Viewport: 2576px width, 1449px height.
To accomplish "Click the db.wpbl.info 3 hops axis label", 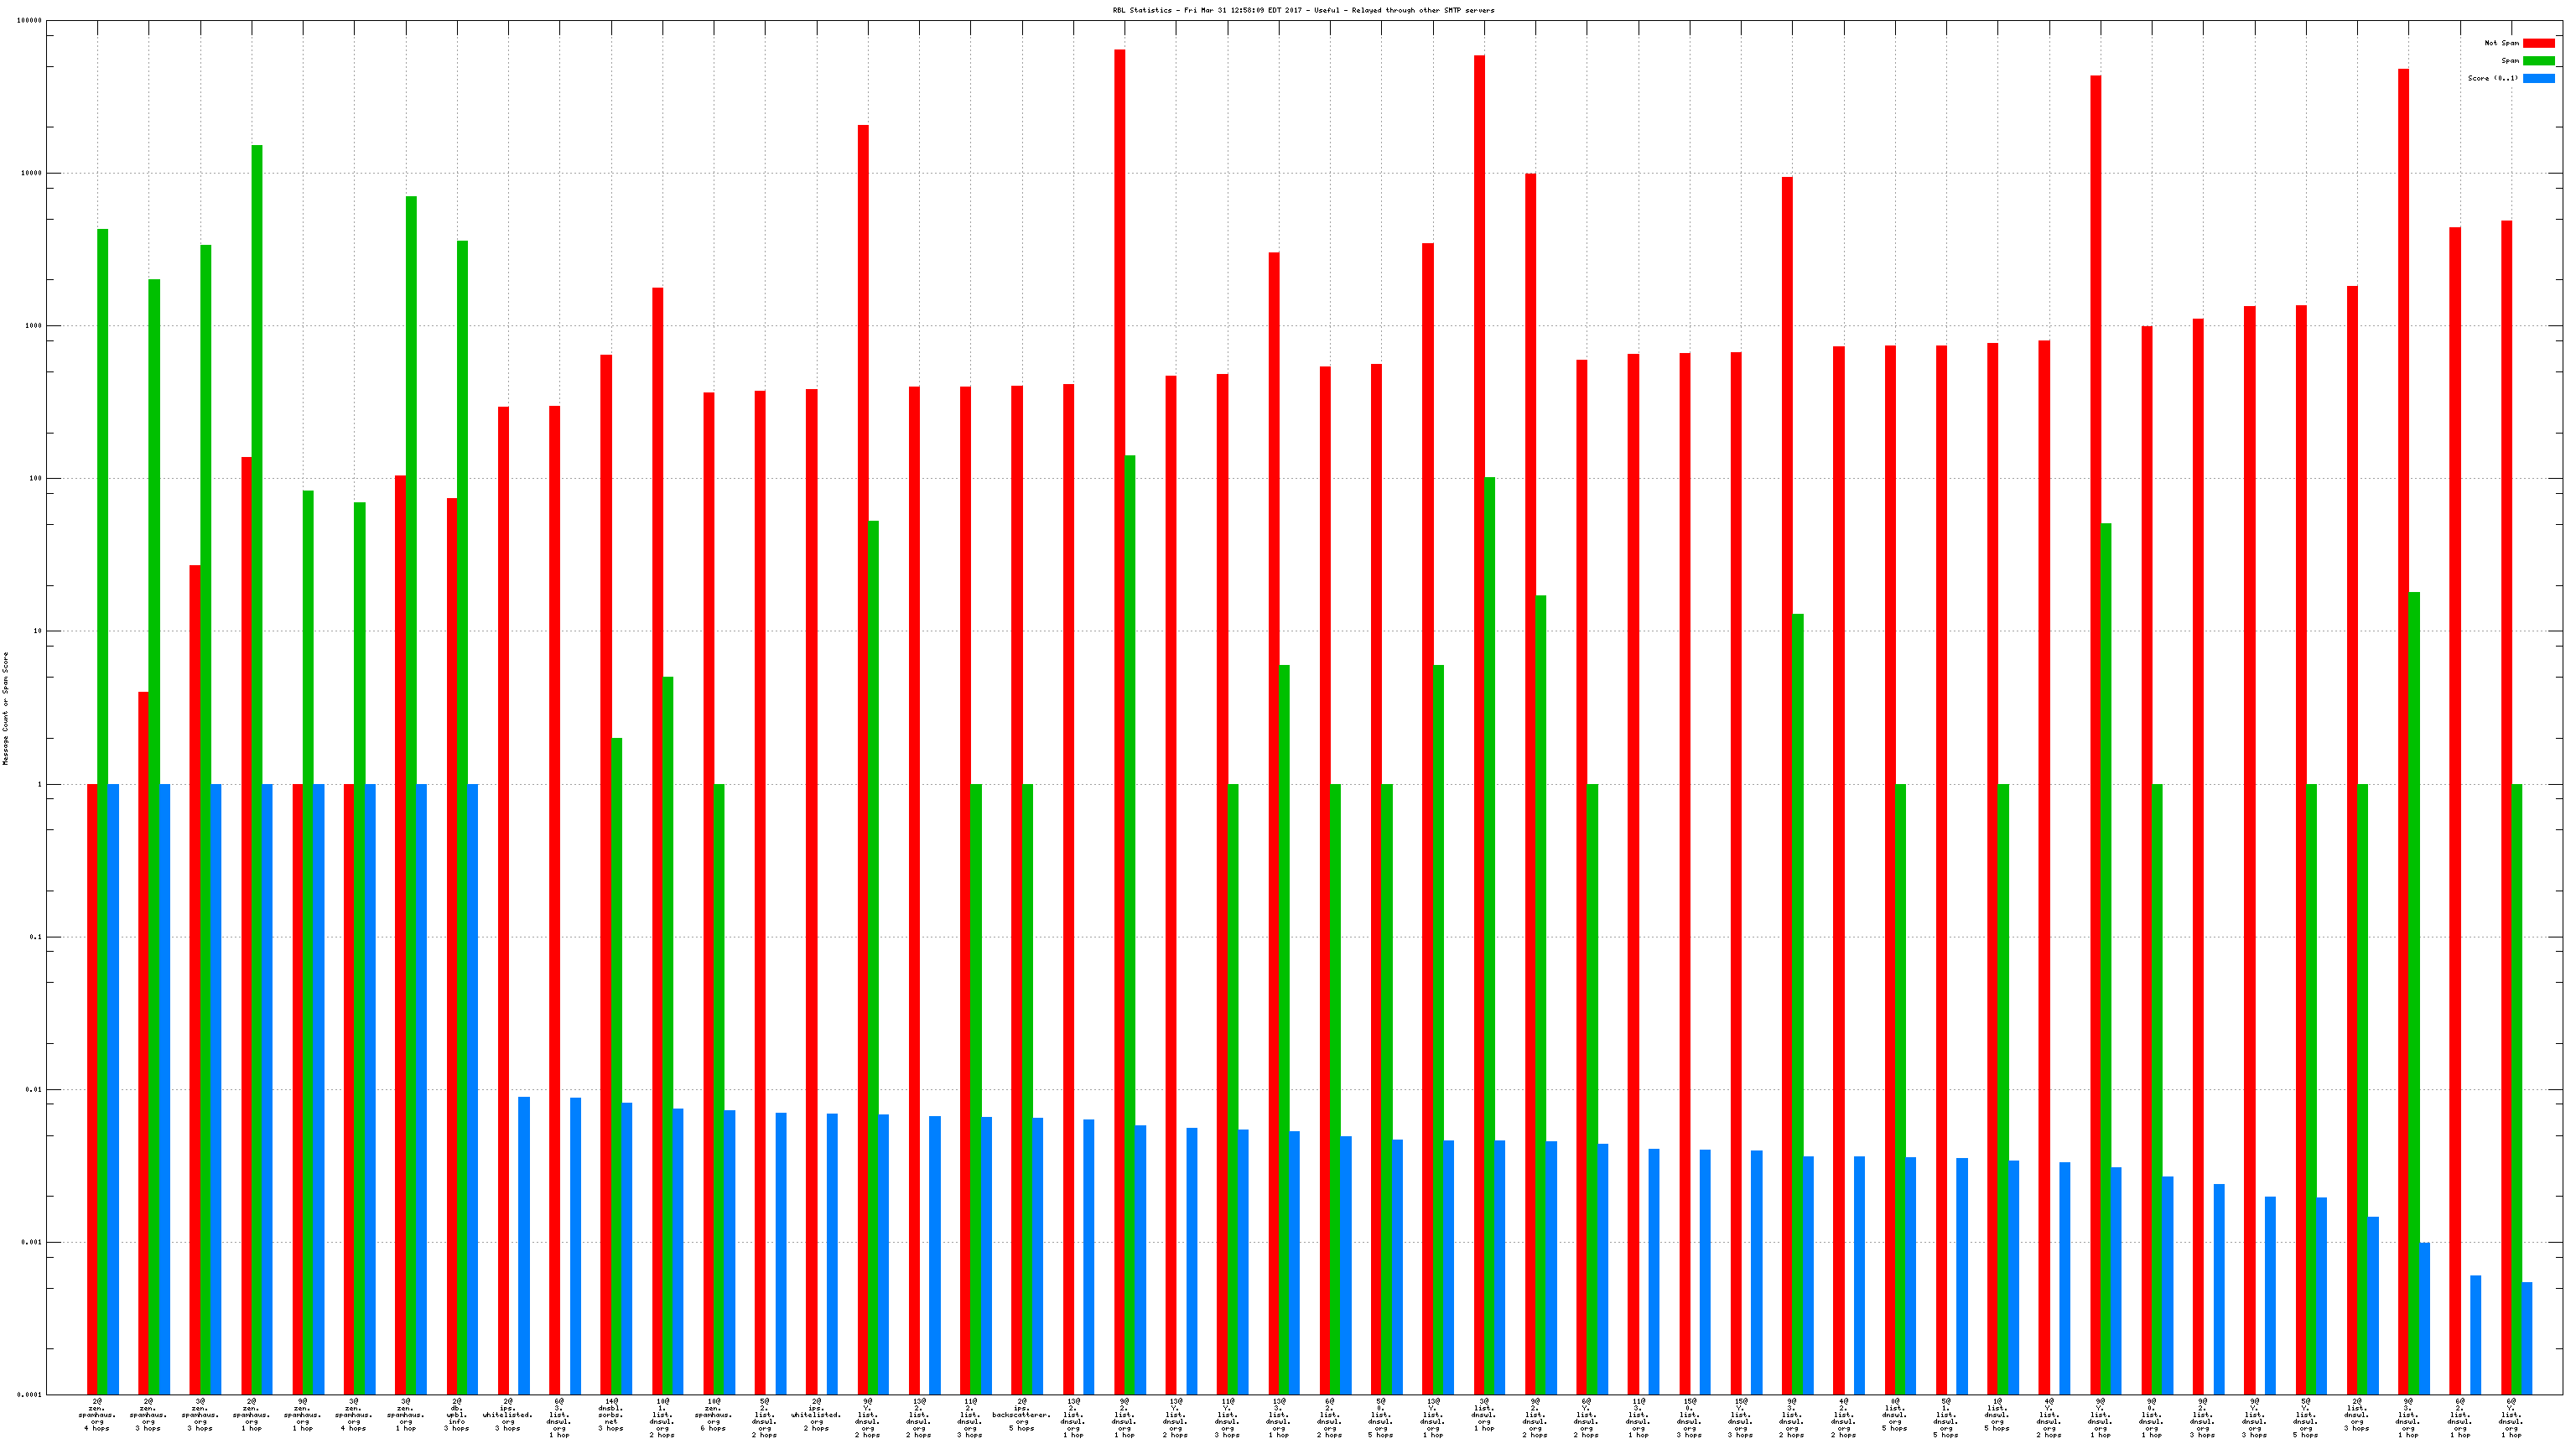I will pos(457,1414).
